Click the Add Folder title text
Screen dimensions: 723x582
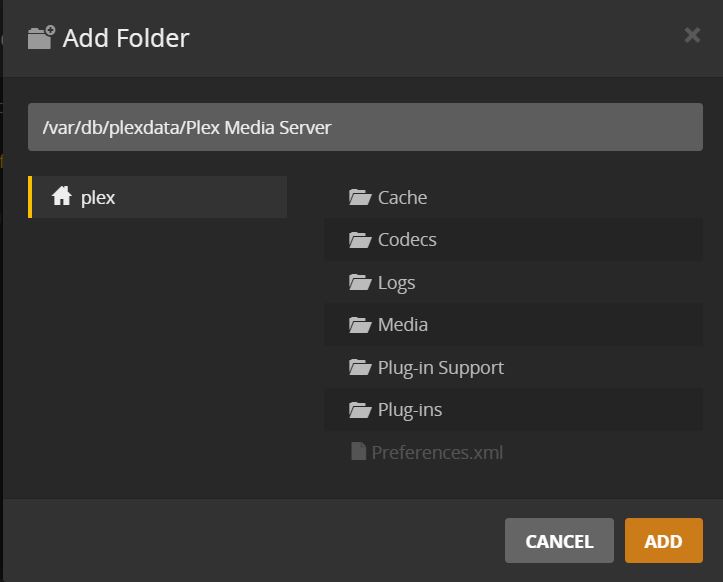[126, 38]
